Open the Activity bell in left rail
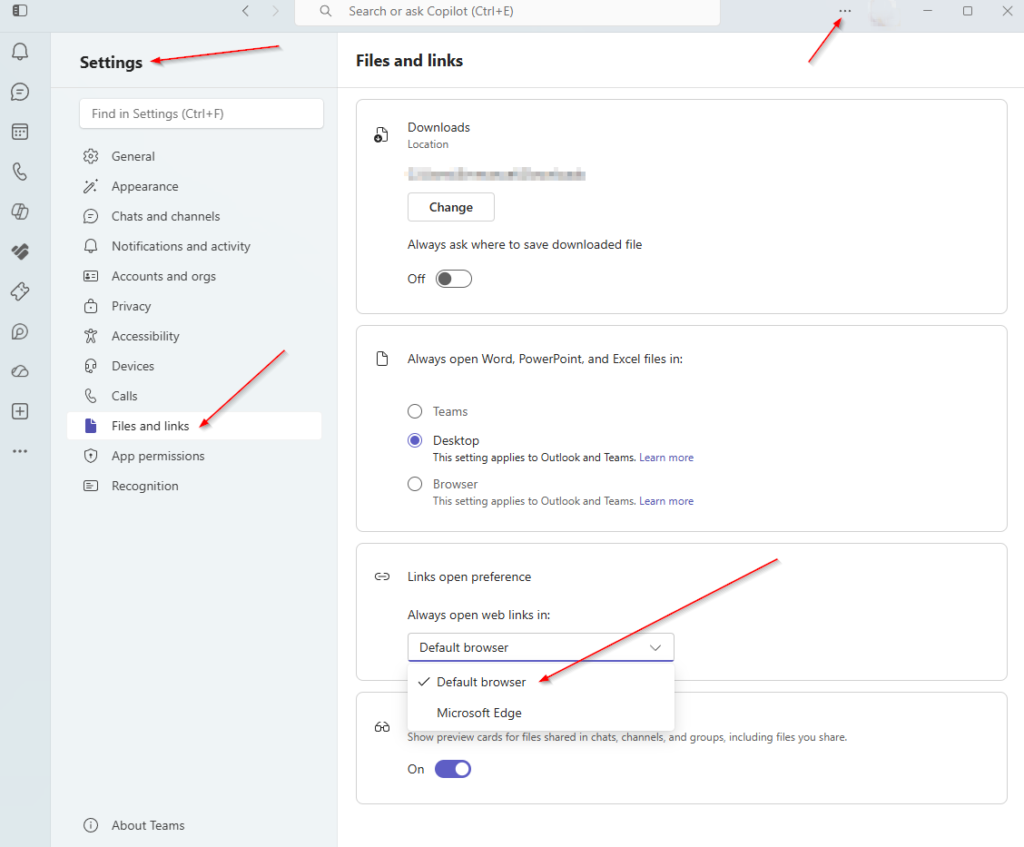The width and height of the screenshot is (1024, 847). [20, 52]
